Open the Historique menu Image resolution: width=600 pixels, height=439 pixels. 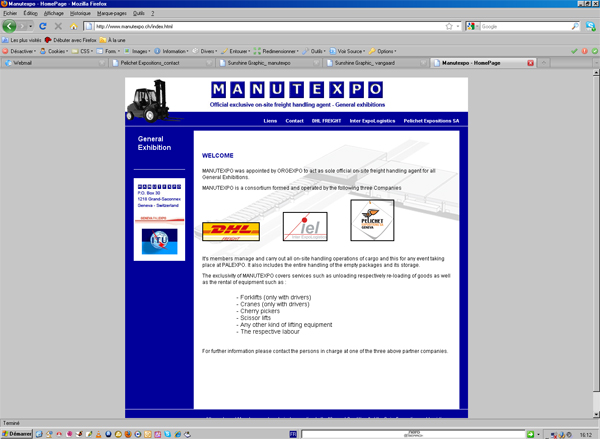(80, 13)
